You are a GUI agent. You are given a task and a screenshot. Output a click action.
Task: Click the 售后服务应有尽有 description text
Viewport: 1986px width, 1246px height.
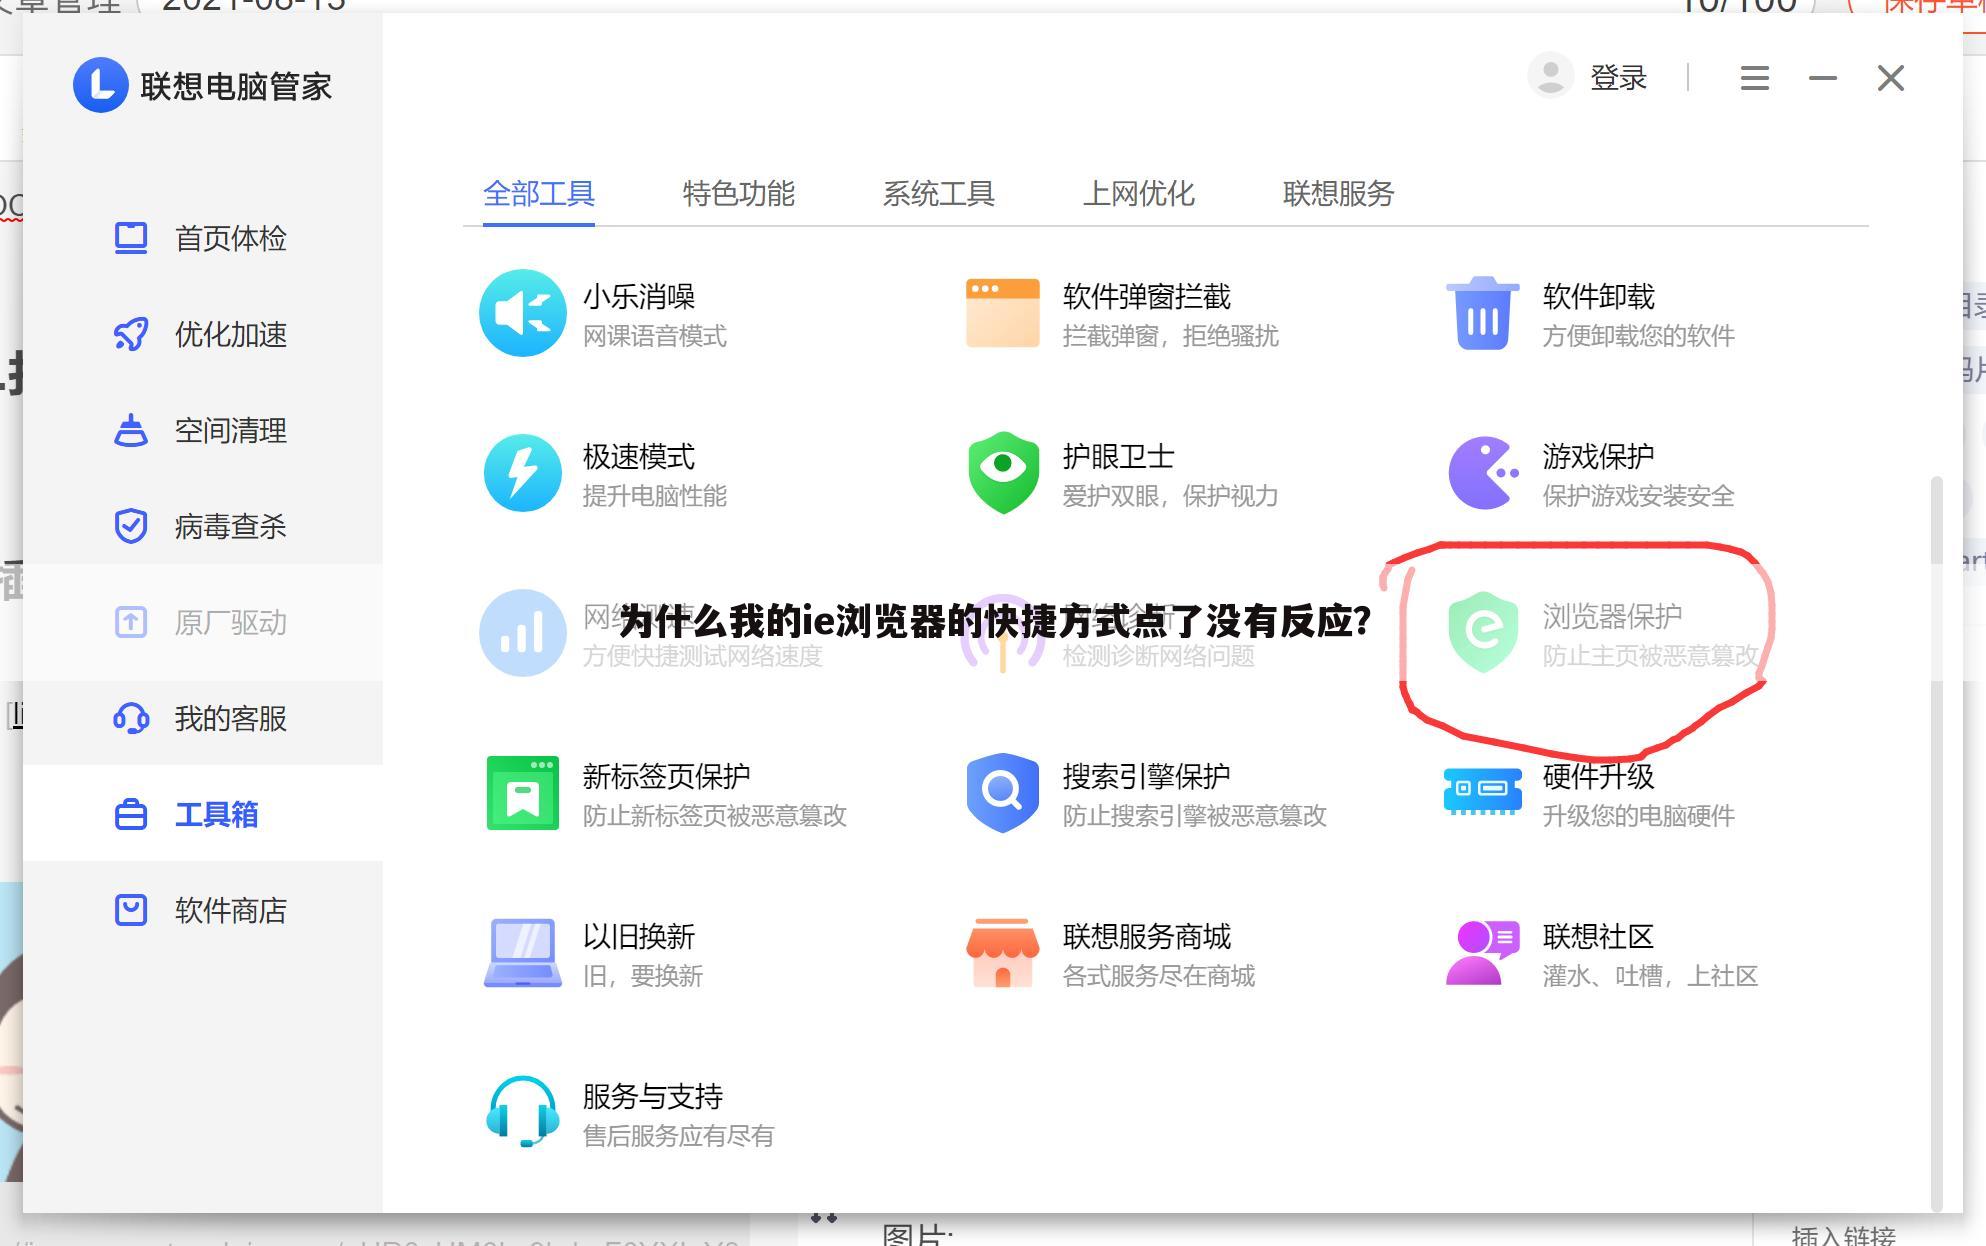679,1136
